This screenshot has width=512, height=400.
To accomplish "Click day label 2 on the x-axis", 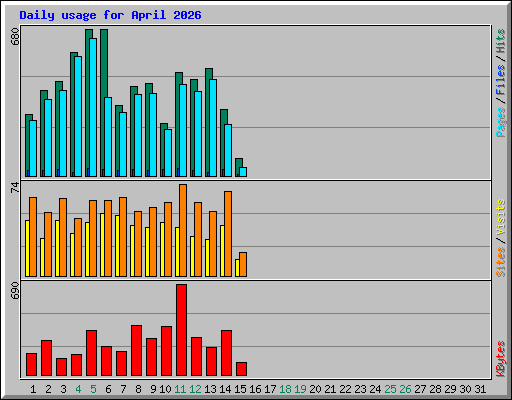I will (48, 389).
